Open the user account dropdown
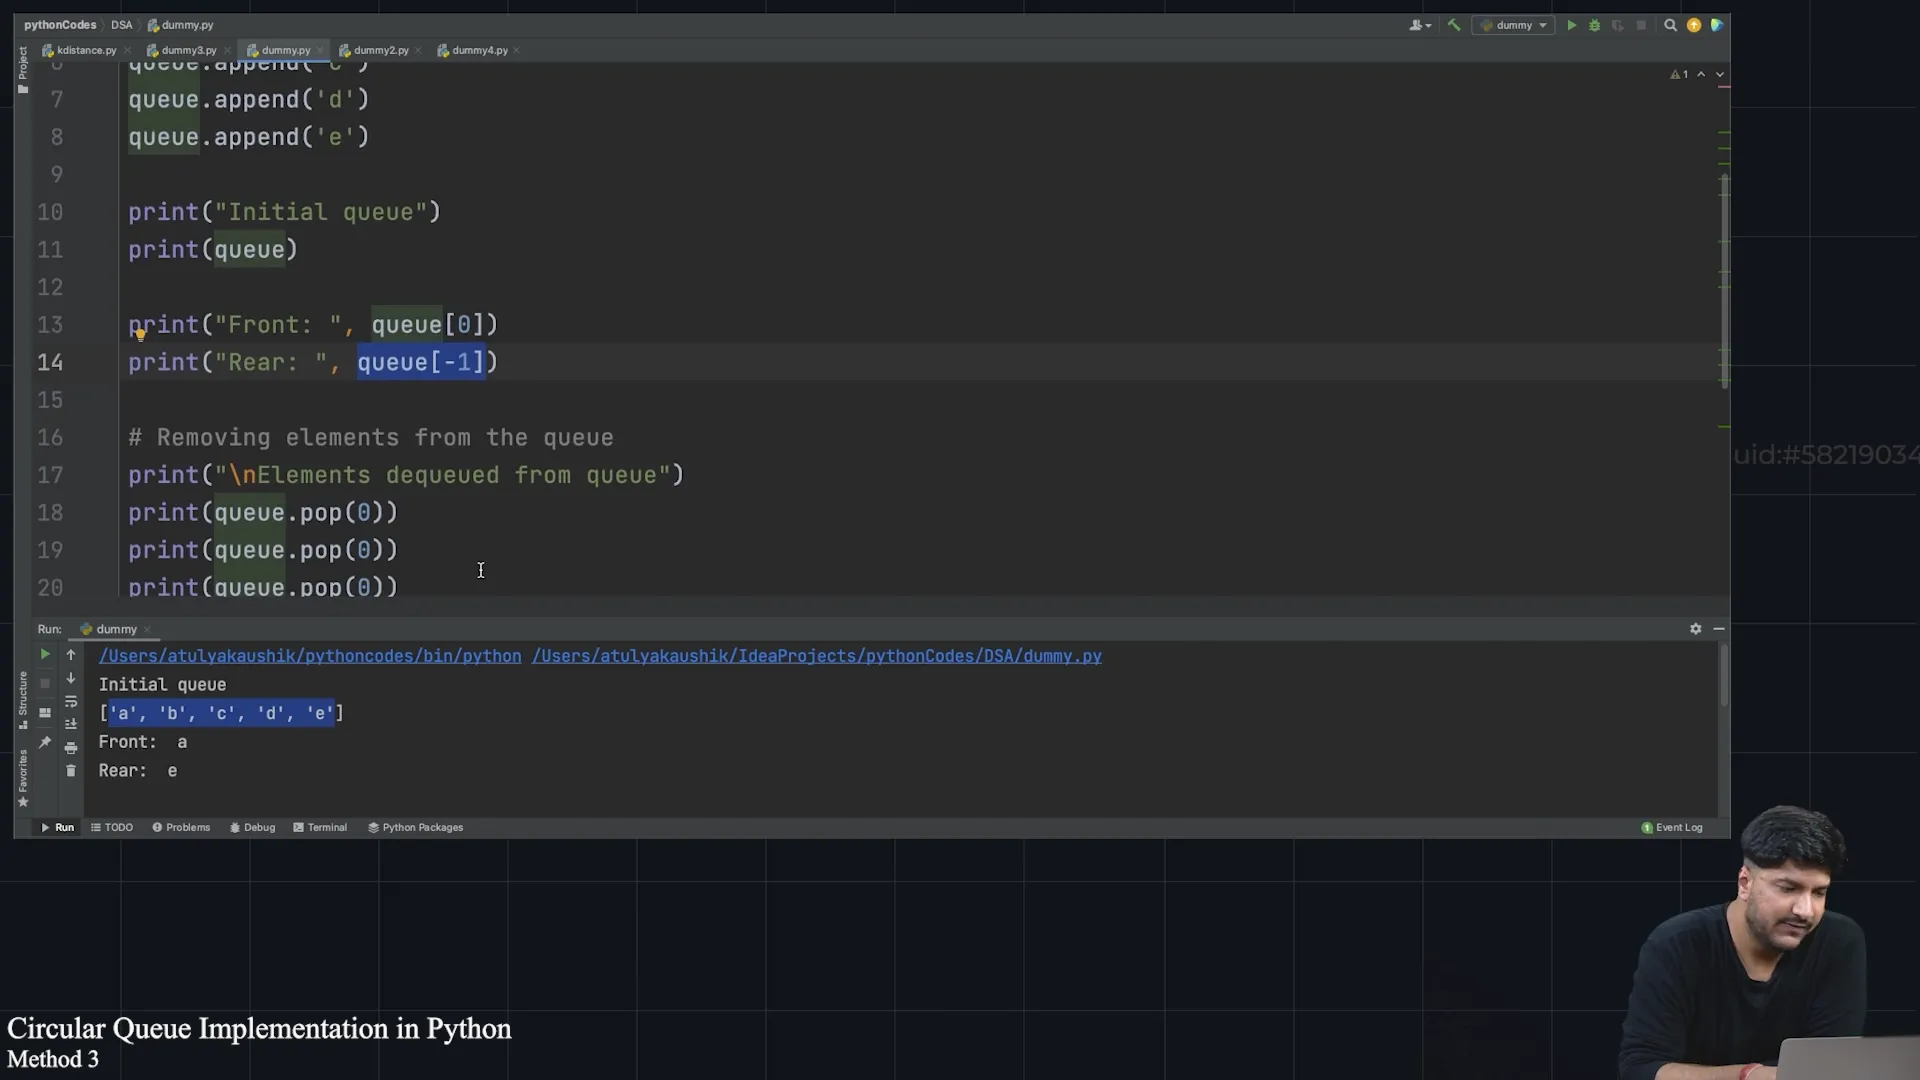The width and height of the screenshot is (1920, 1080). coord(1420,25)
